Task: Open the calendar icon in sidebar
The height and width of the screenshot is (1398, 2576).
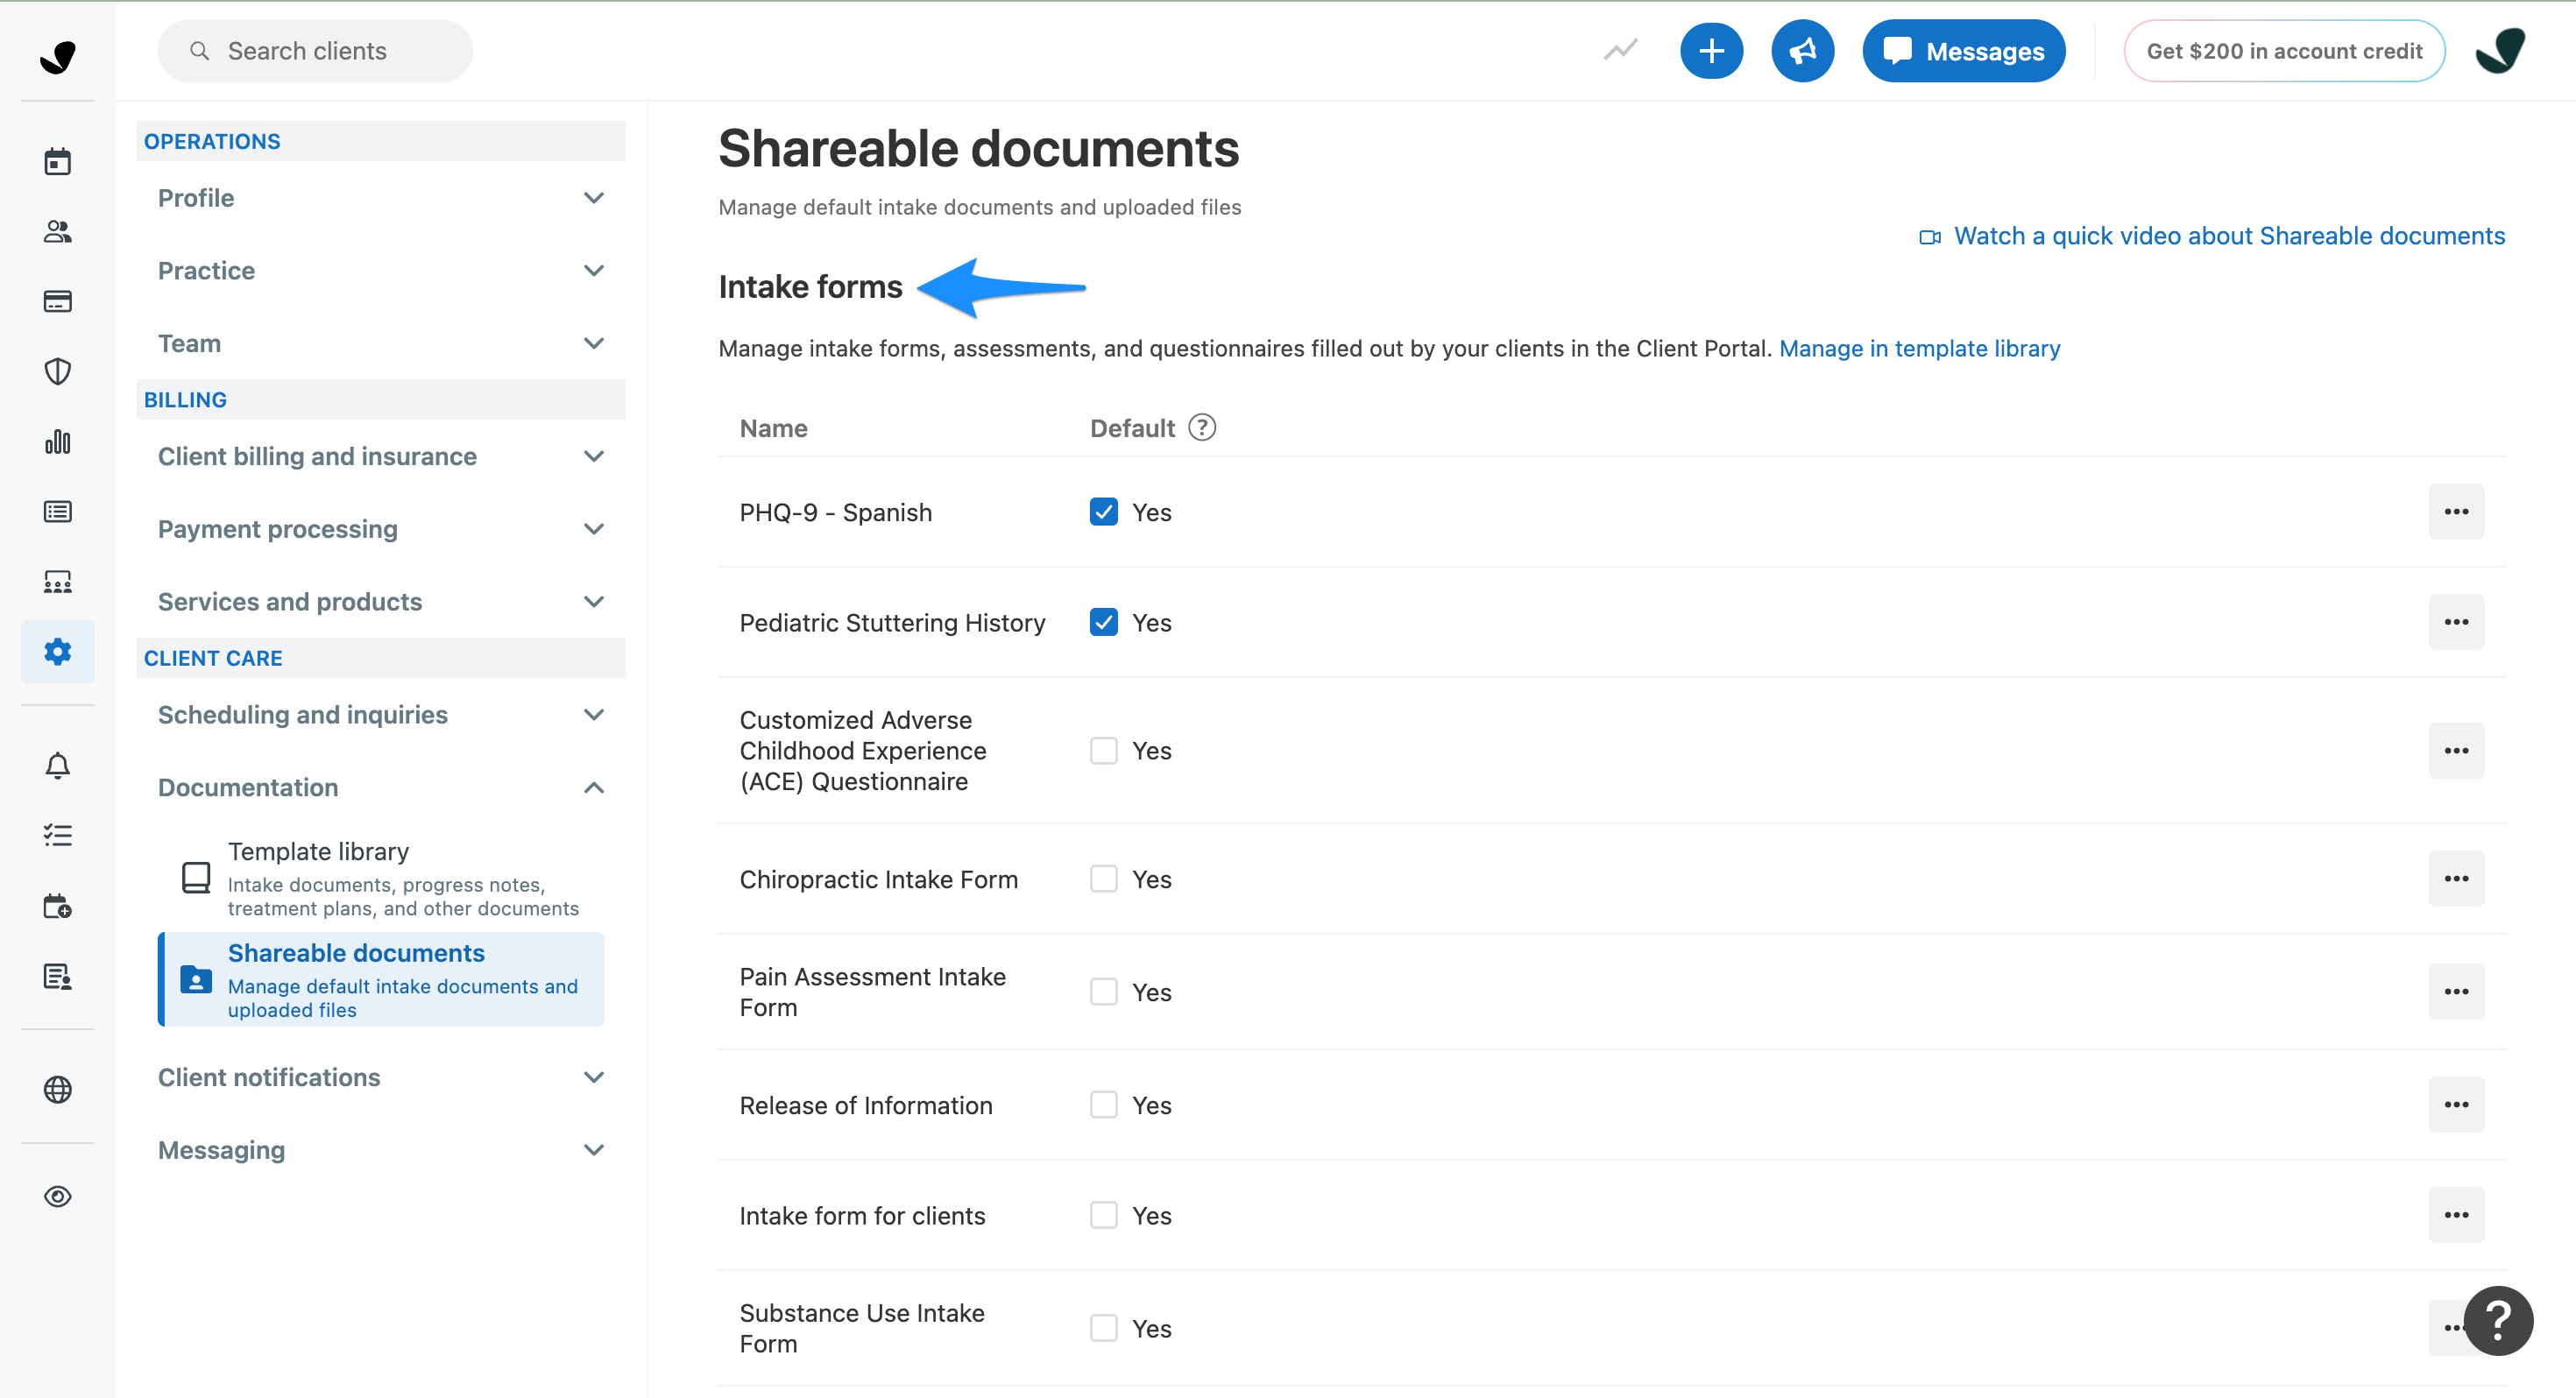Action: point(57,161)
